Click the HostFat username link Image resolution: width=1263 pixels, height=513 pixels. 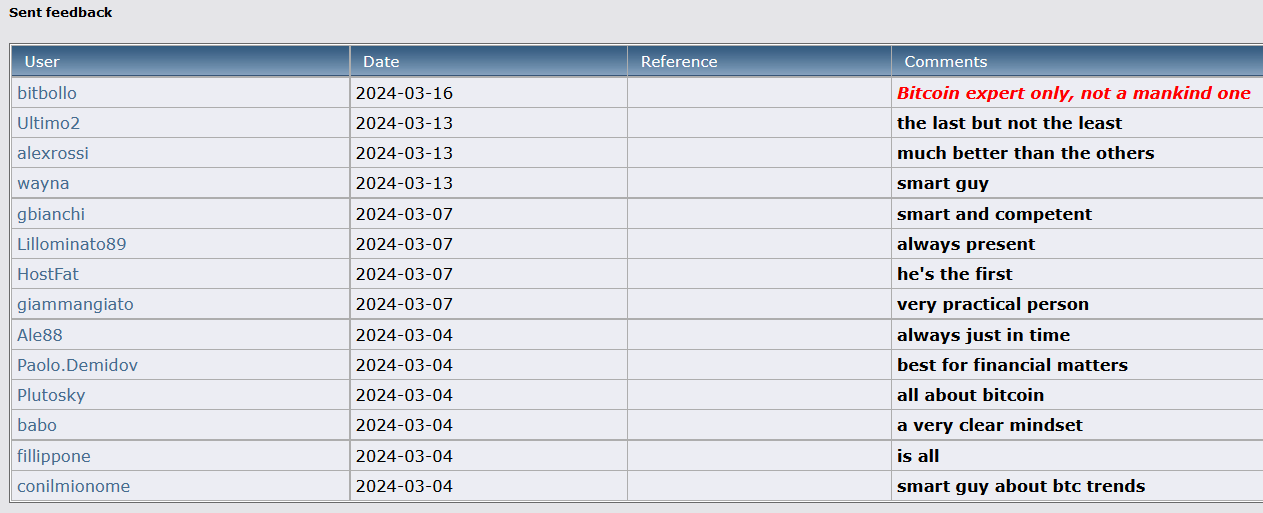(x=48, y=274)
